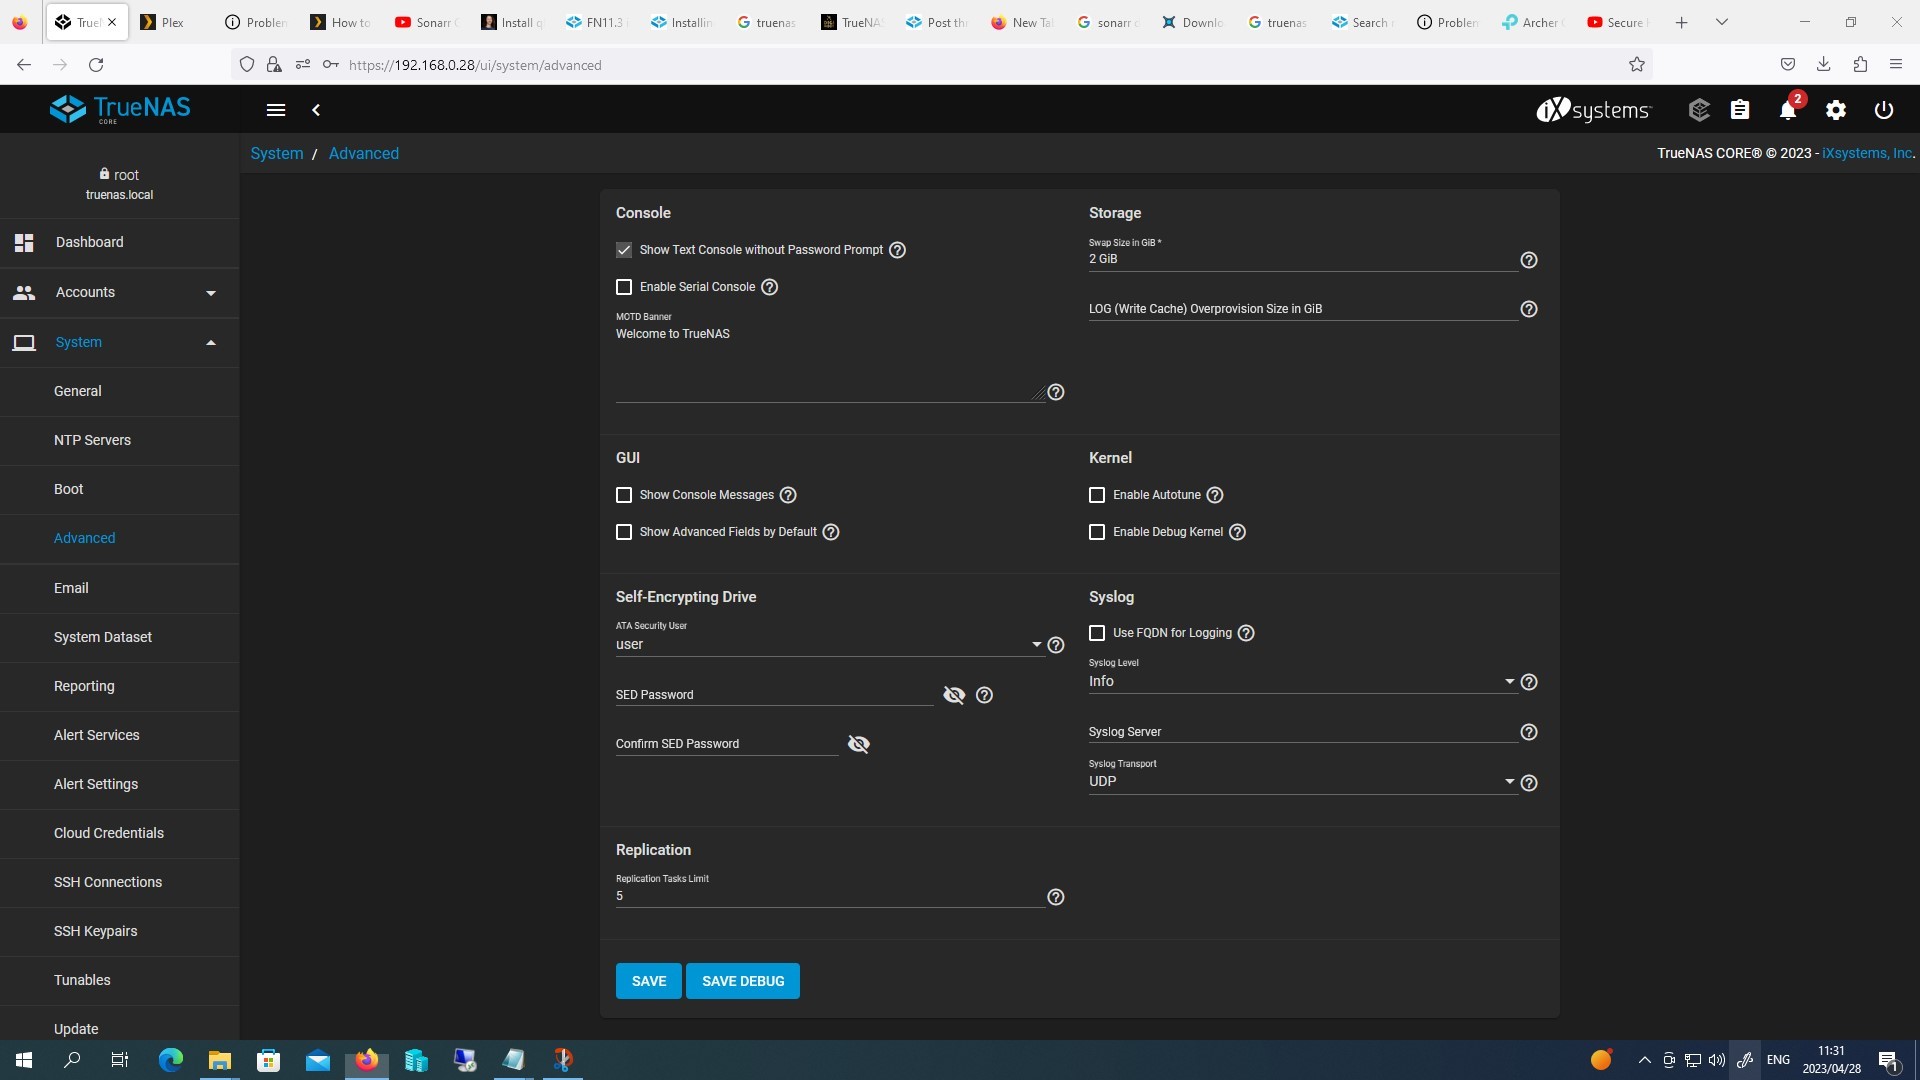This screenshot has width=1920, height=1080.
Task: Show help for Show Advanced Fields by Default
Action: (831, 532)
